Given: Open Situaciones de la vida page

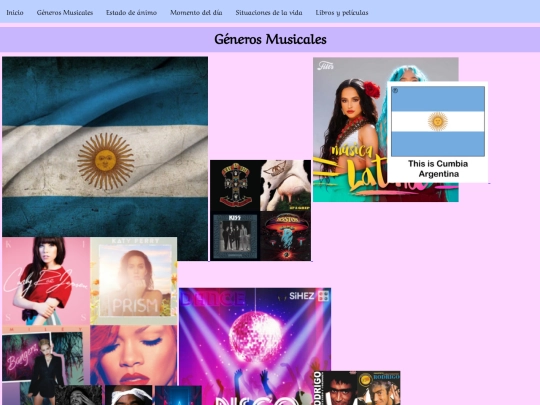Looking at the screenshot, I should point(269,12).
